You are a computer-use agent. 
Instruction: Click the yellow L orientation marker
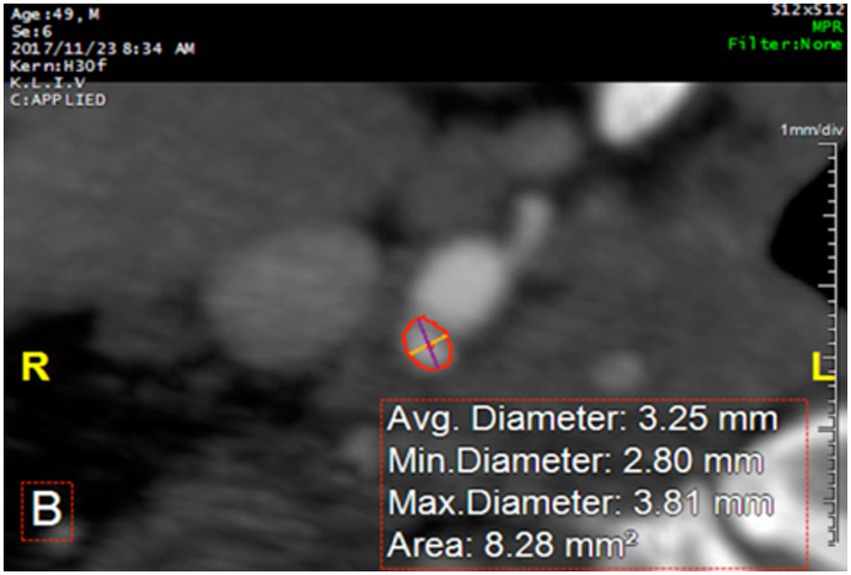pyautogui.click(x=823, y=367)
